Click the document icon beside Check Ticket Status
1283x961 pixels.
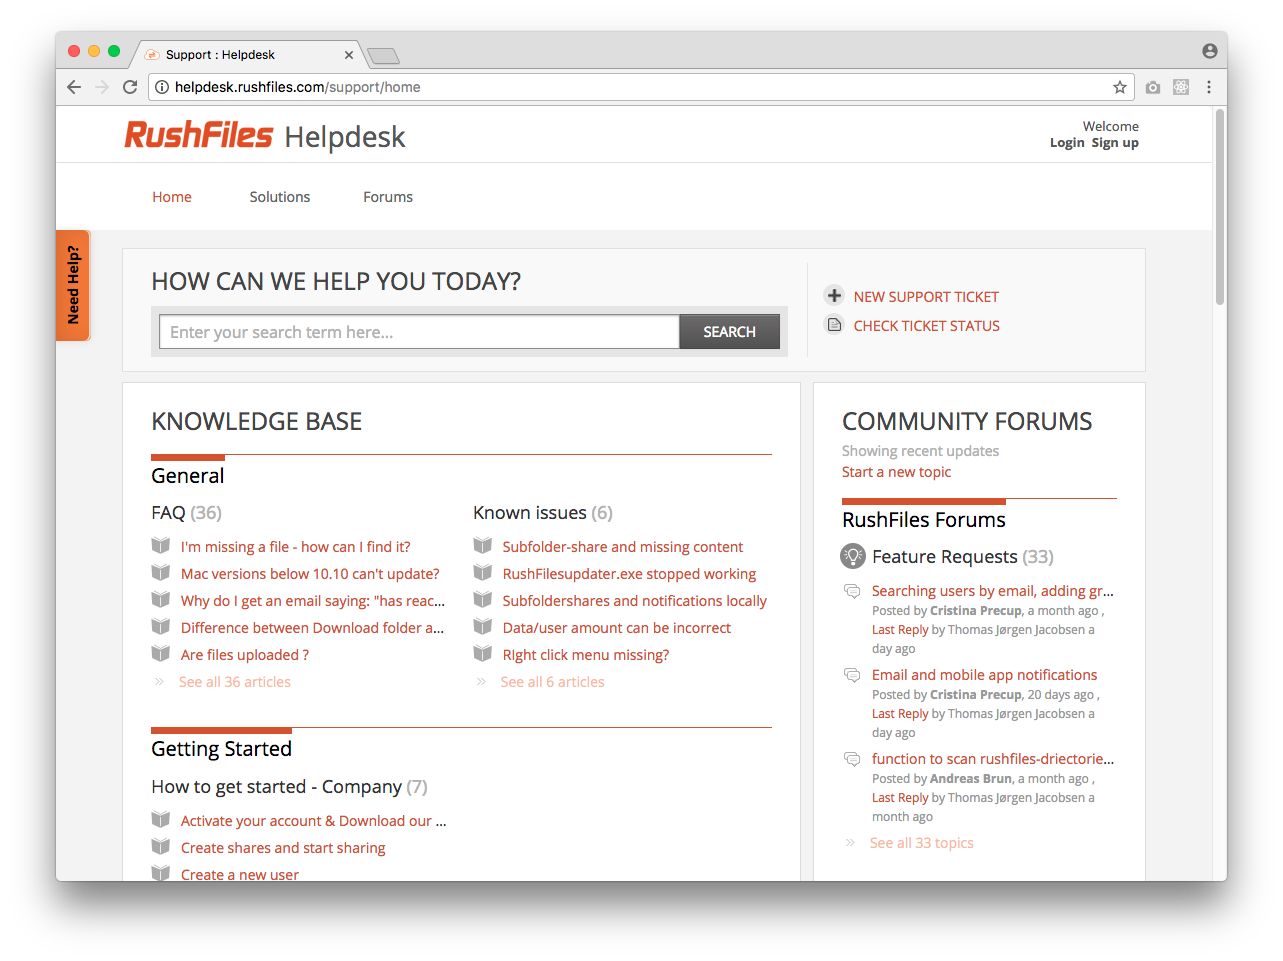[x=834, y=324]
